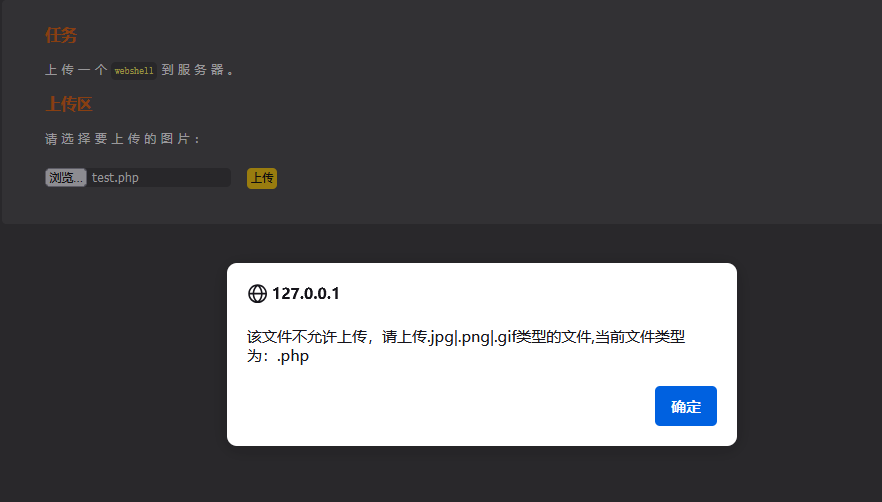Viewport: 882px width, 502px height.
Task: Click the yellow 上传 upload button
Action: (x=262, y=178)
